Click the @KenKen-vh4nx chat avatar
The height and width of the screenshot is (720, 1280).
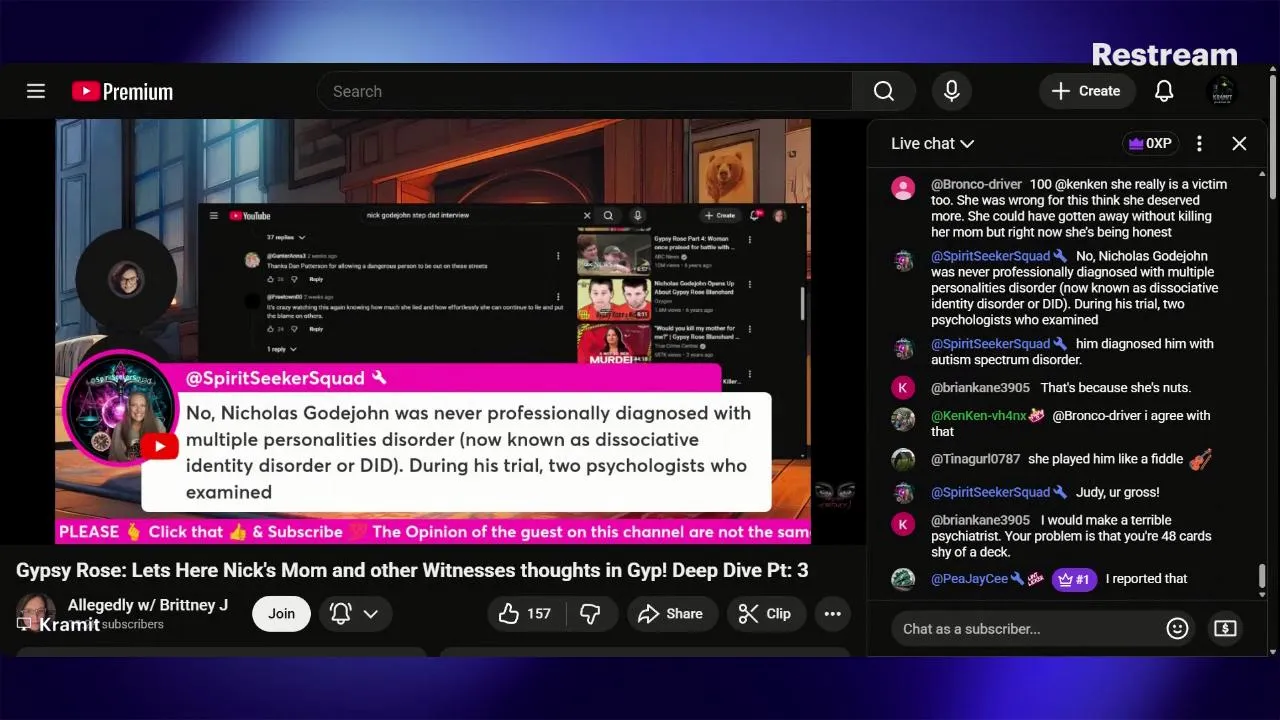point(903,420)
